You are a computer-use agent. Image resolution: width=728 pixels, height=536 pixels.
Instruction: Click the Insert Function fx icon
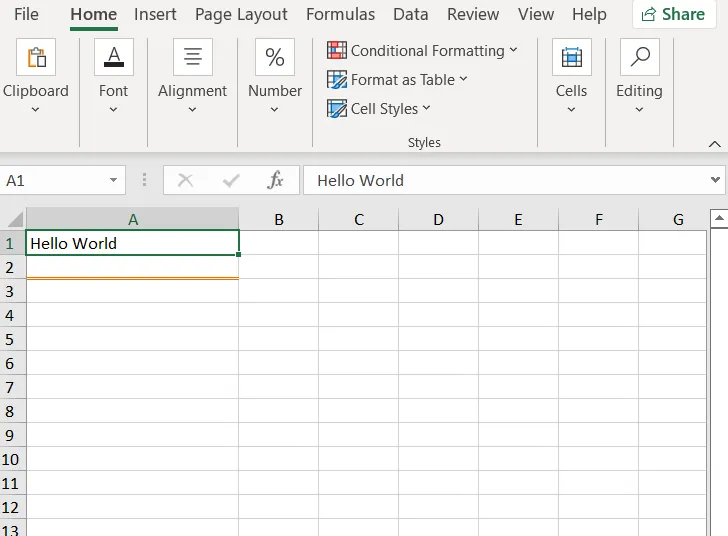click(275, 180)
